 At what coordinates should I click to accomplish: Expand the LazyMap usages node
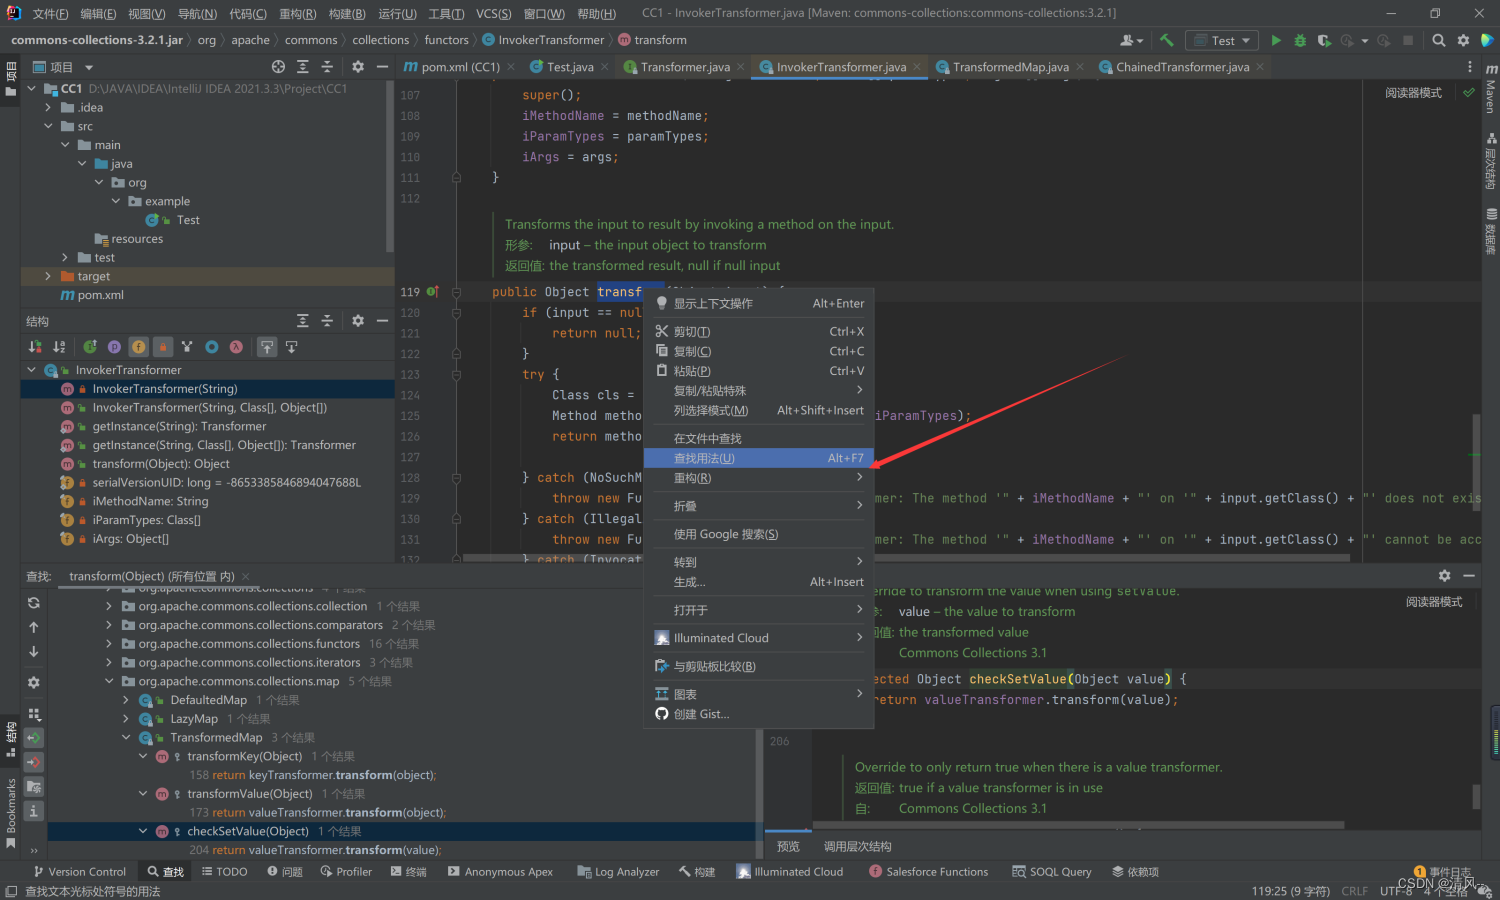(125, 719)
